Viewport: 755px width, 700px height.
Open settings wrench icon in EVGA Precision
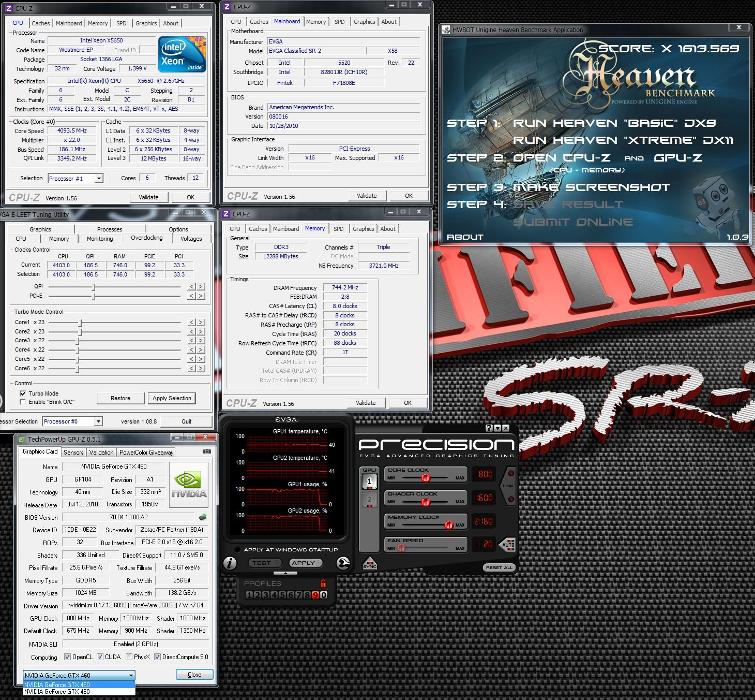(343, 563)
